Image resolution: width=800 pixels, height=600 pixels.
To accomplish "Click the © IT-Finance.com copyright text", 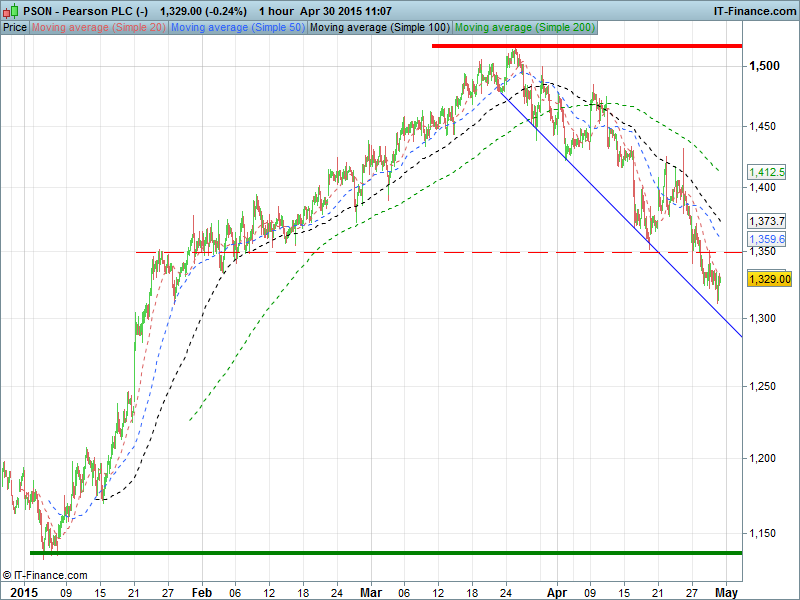I will (x=45, y=575).
